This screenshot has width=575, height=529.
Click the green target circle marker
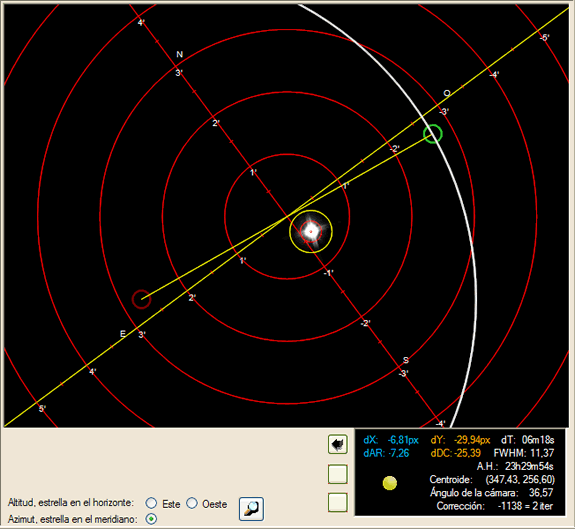click(433, 134)
